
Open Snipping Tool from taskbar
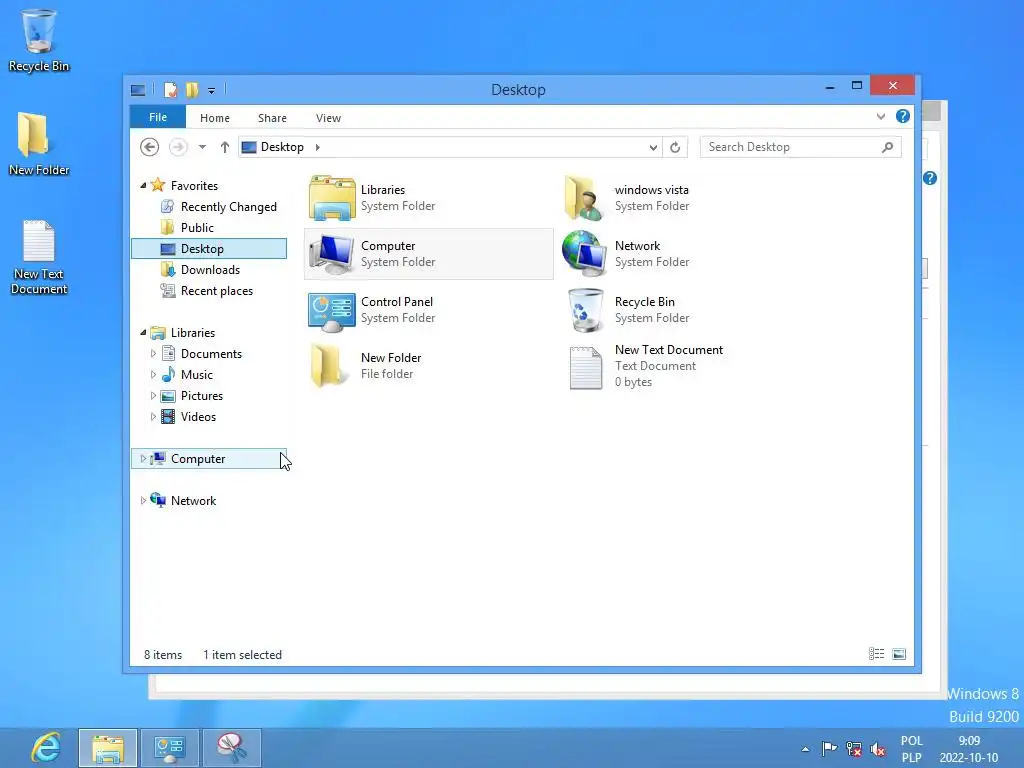232,748
